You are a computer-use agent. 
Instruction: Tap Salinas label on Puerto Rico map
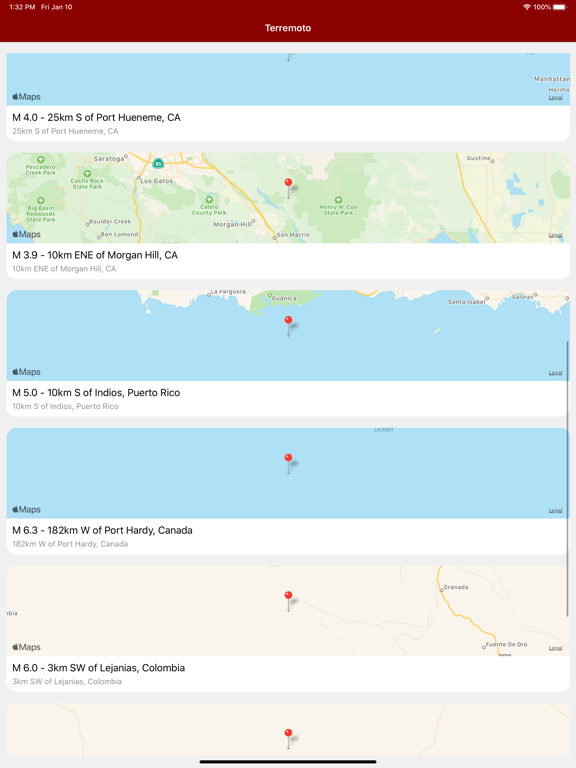click(x=523, y=297)
